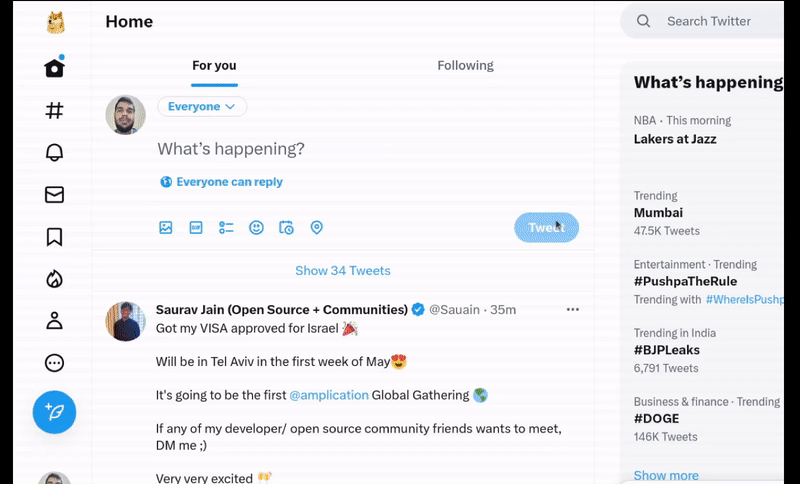Viewport: 800px width, 484px height.
Task: Open Notifications bell in sidebar
Action: (54, 152)
